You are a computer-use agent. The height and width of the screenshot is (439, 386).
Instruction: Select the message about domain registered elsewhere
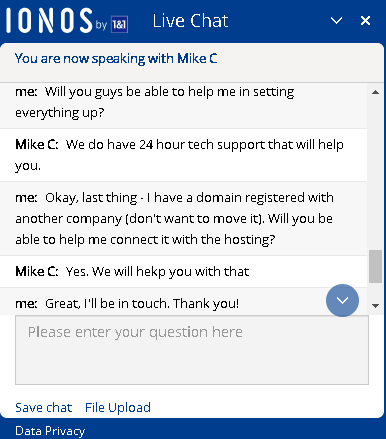184,219
